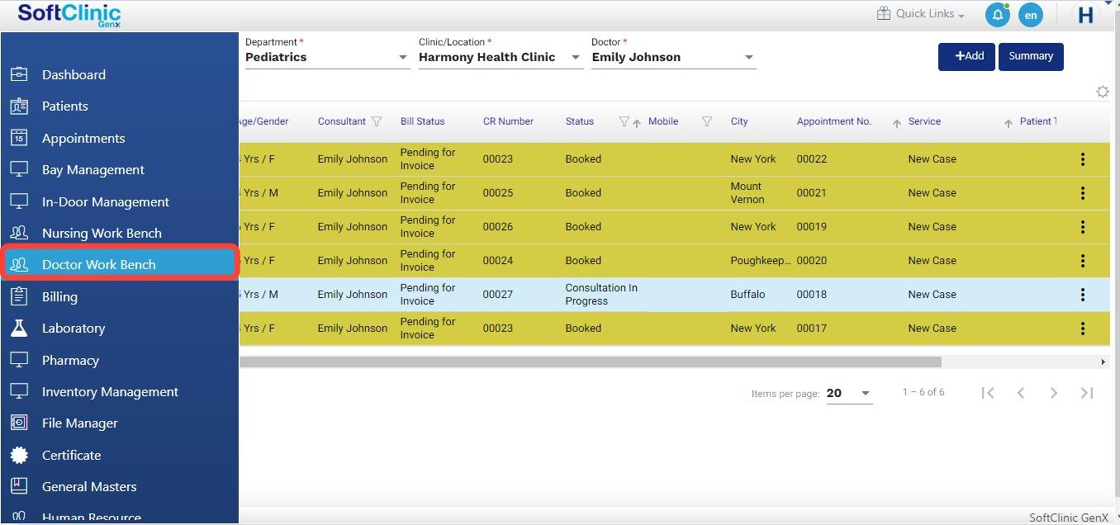Click the Billing clipboard icon in sidebar

[19, 296]
